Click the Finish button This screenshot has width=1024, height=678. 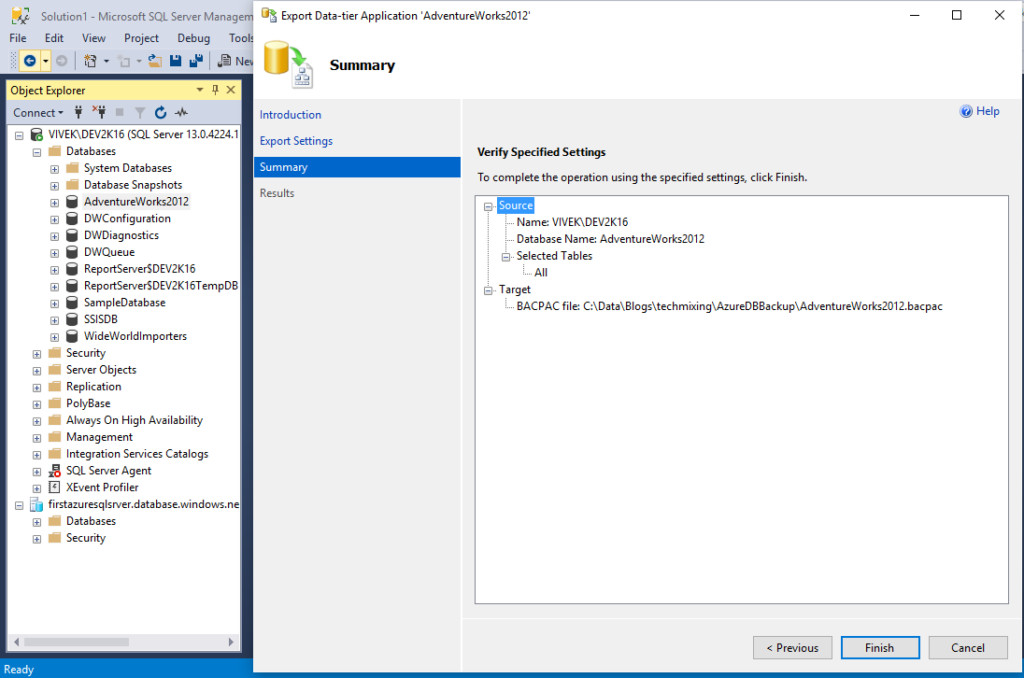point(879,647)
